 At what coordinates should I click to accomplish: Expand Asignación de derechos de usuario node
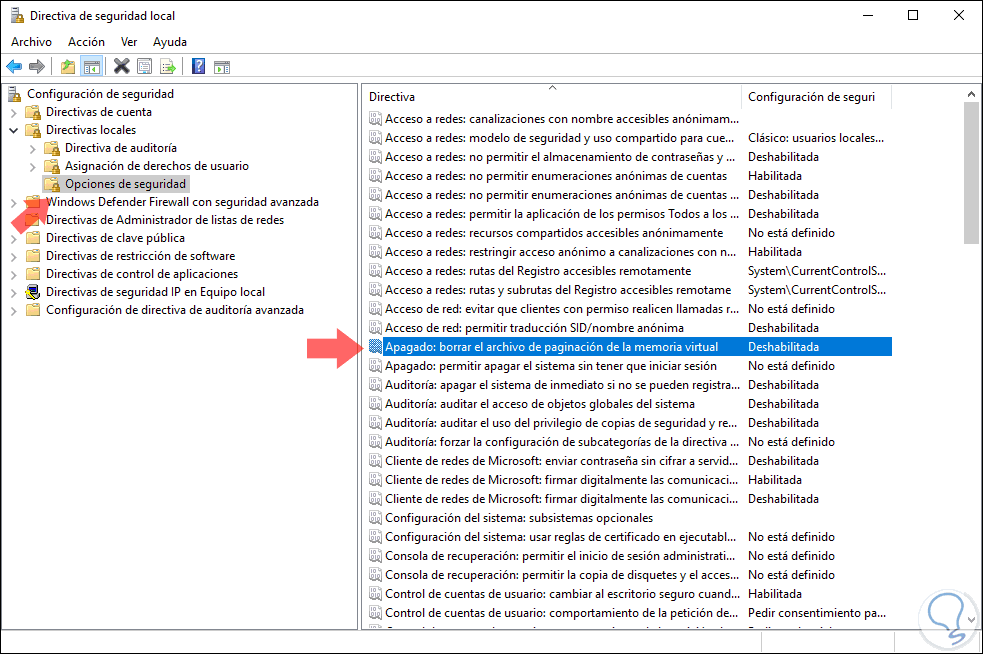pyautogui.click(x=33, y=167)
